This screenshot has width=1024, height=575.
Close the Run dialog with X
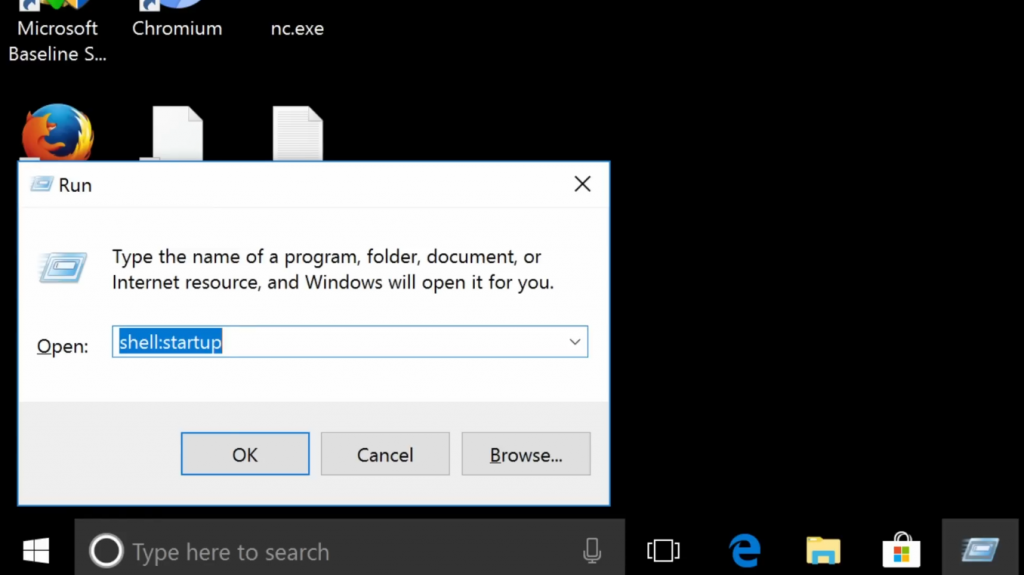click(583, 184)
